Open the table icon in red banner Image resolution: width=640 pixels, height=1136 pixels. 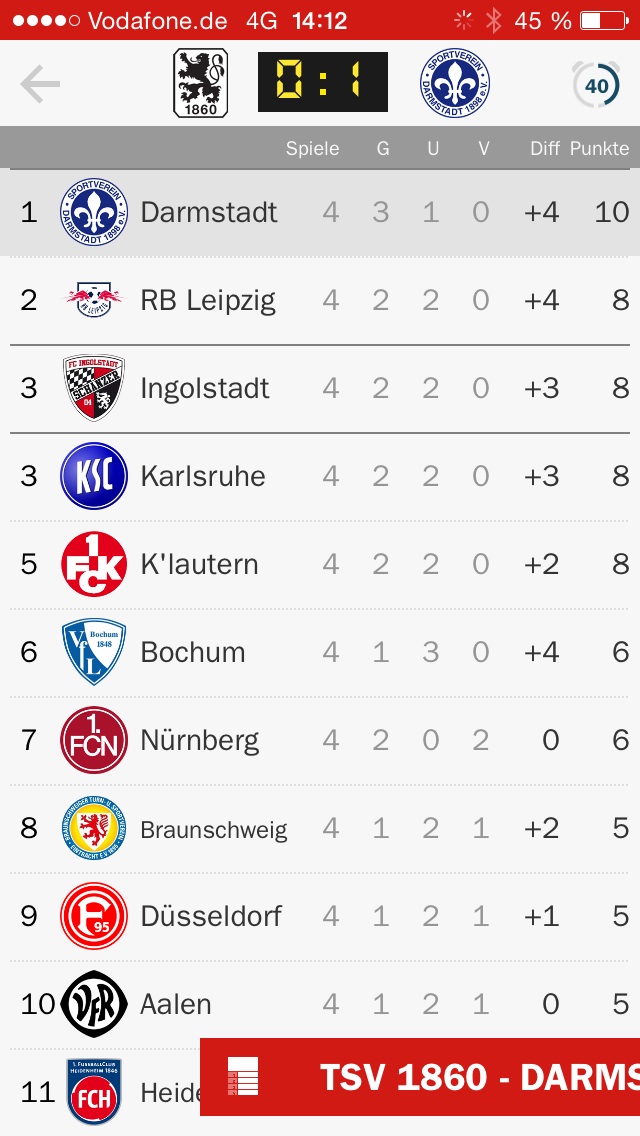point(243,1076)
